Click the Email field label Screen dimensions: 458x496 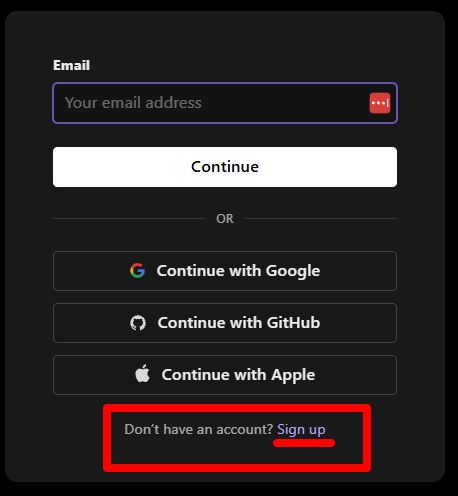point(71,65)
